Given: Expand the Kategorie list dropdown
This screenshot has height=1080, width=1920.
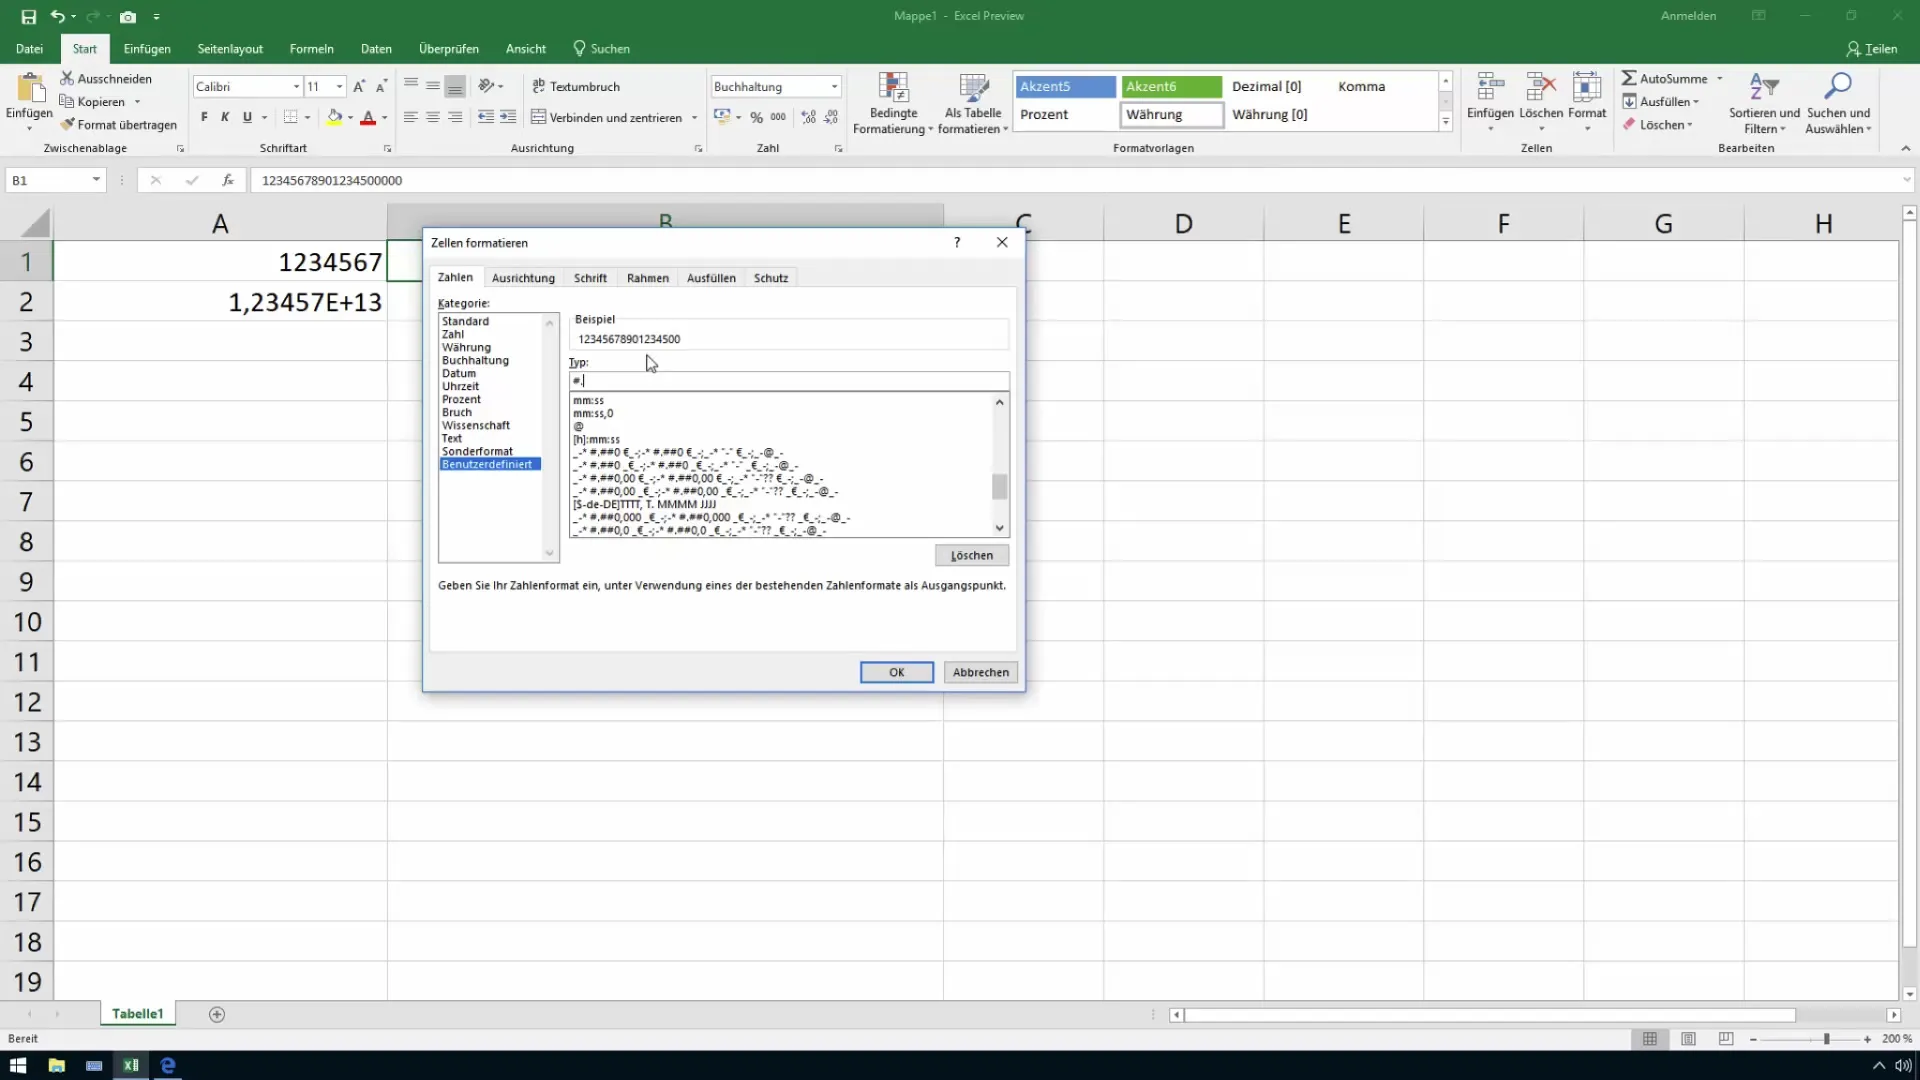Looking at the screenshot, I should click(551, 551).
